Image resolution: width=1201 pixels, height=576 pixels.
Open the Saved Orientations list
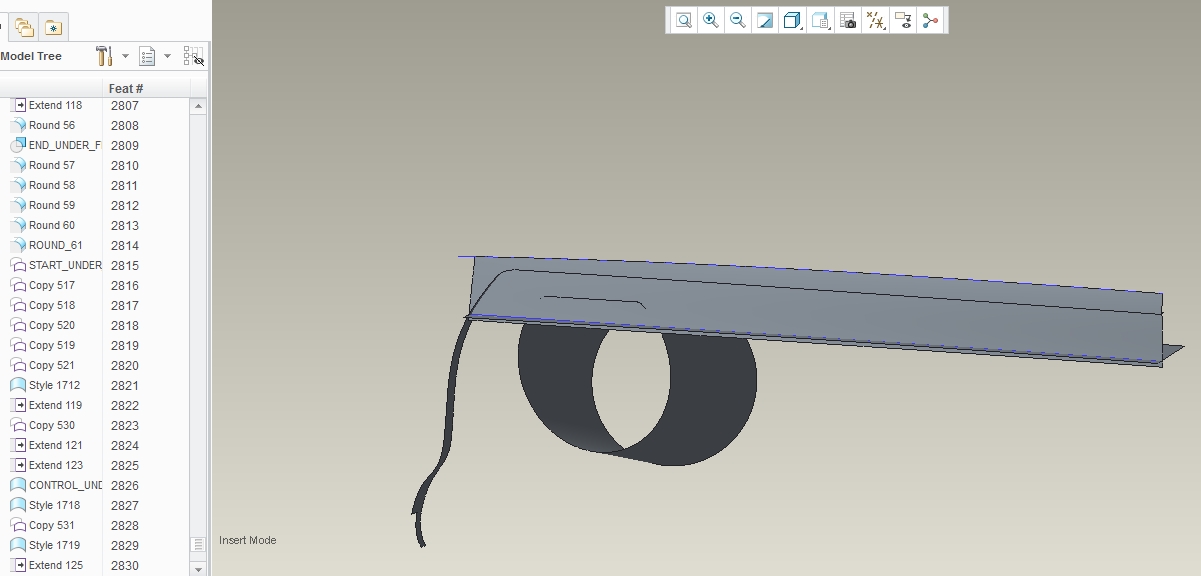click(x=821, y=20)
